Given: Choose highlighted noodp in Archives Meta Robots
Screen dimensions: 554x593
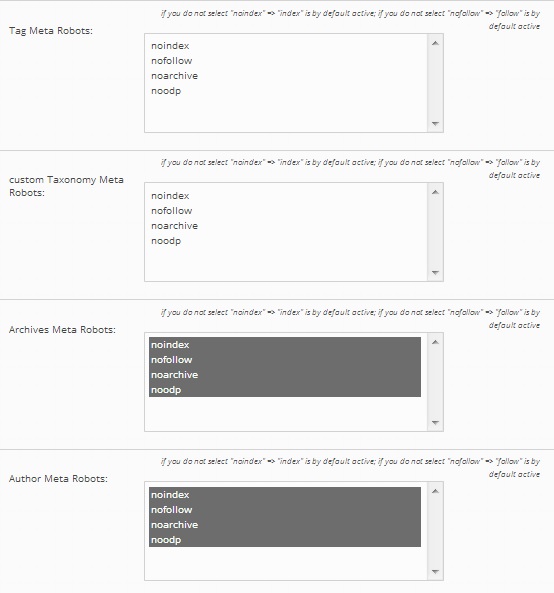Looking at the screenshot, I should [285, 390].
